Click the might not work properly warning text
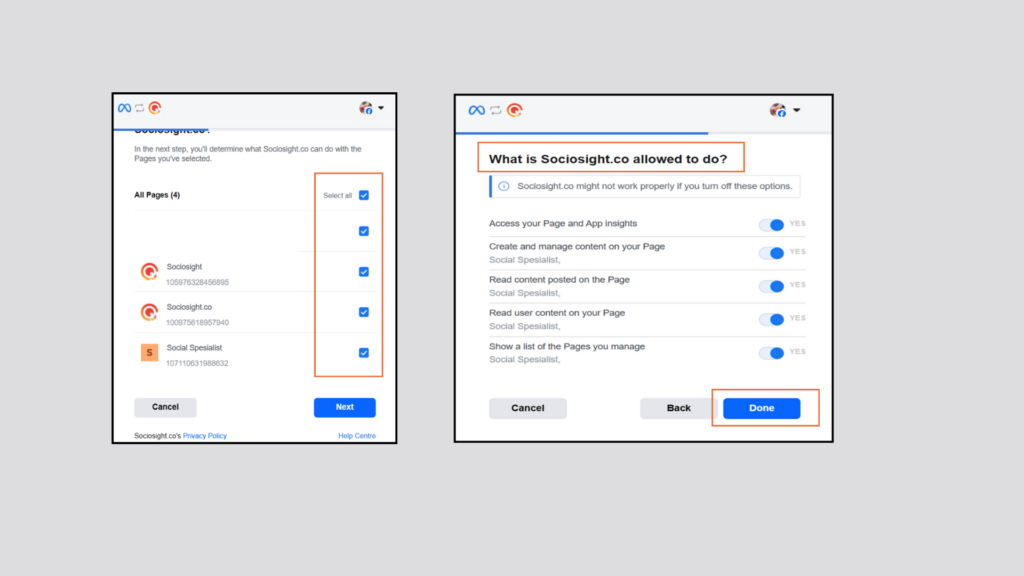The width and height of the screenshot is (1024, 576). click(x=654, y=186)
